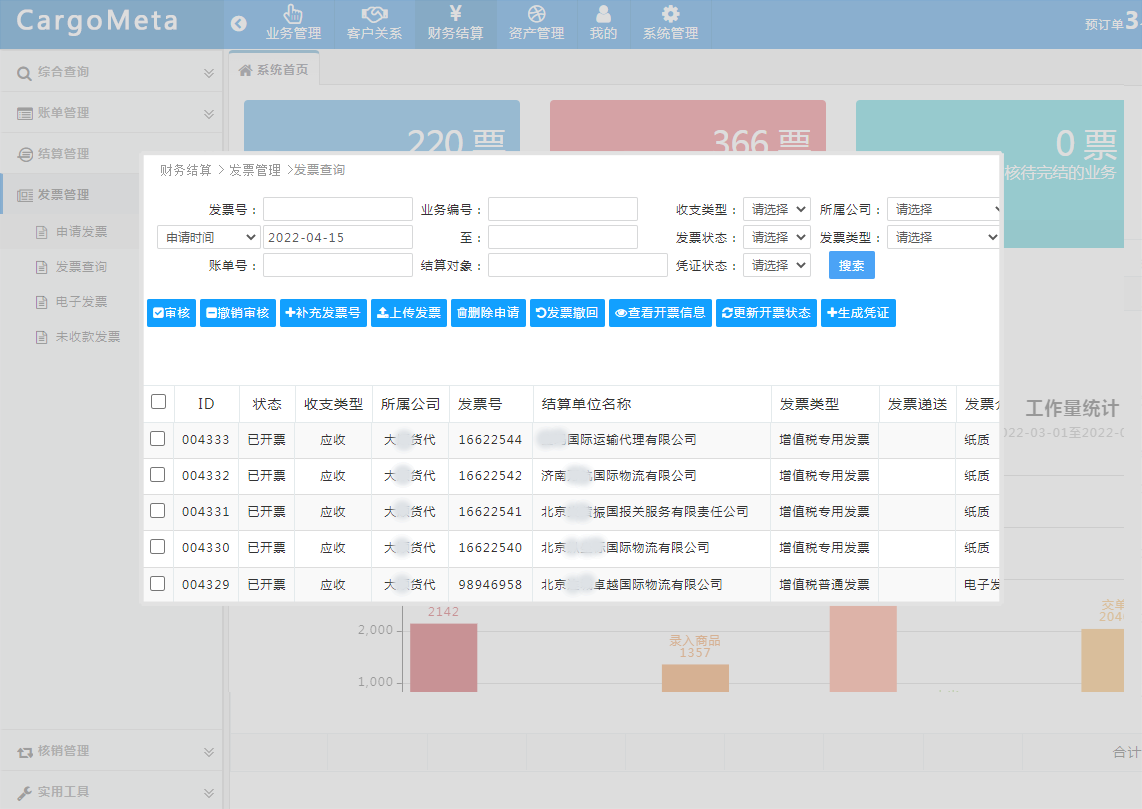Open 客户关系 handshake menu
Screen dimensions: 1142x809
[374, 24]
